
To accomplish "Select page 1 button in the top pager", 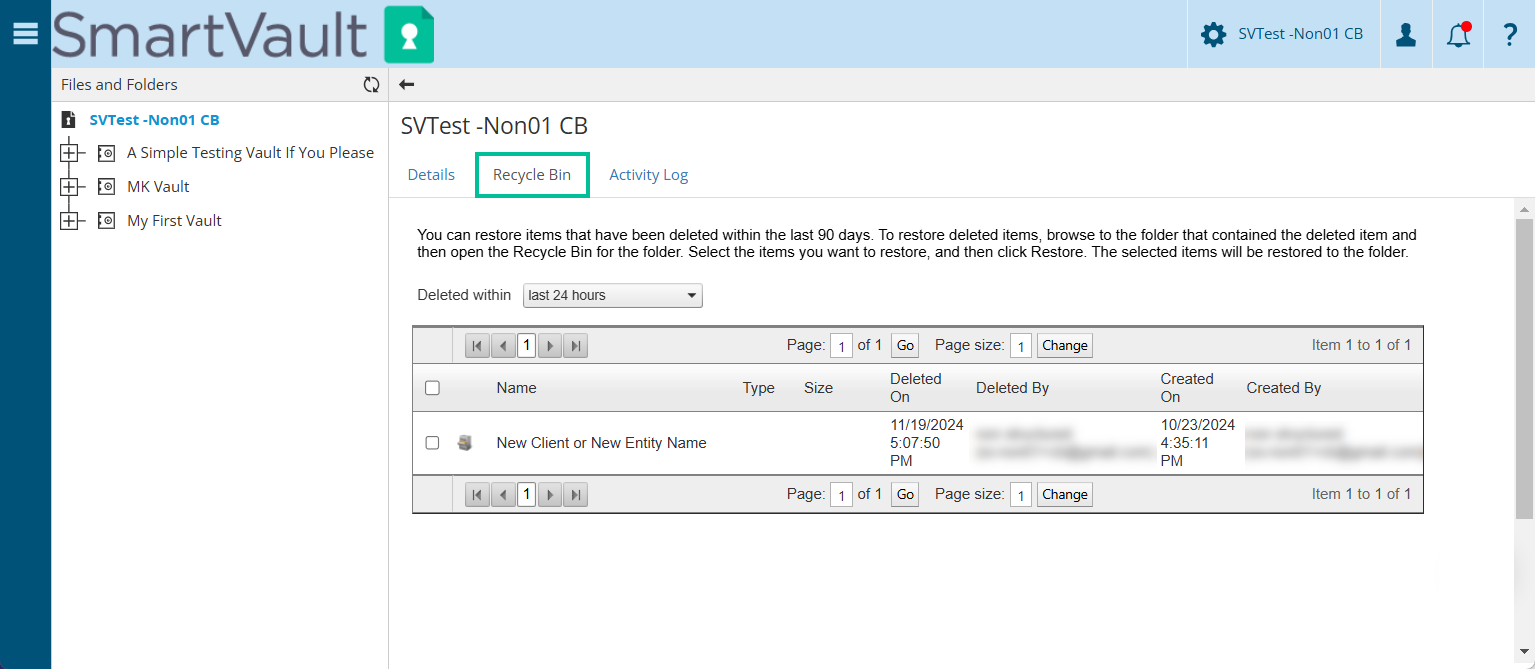I will coord(526,346).
